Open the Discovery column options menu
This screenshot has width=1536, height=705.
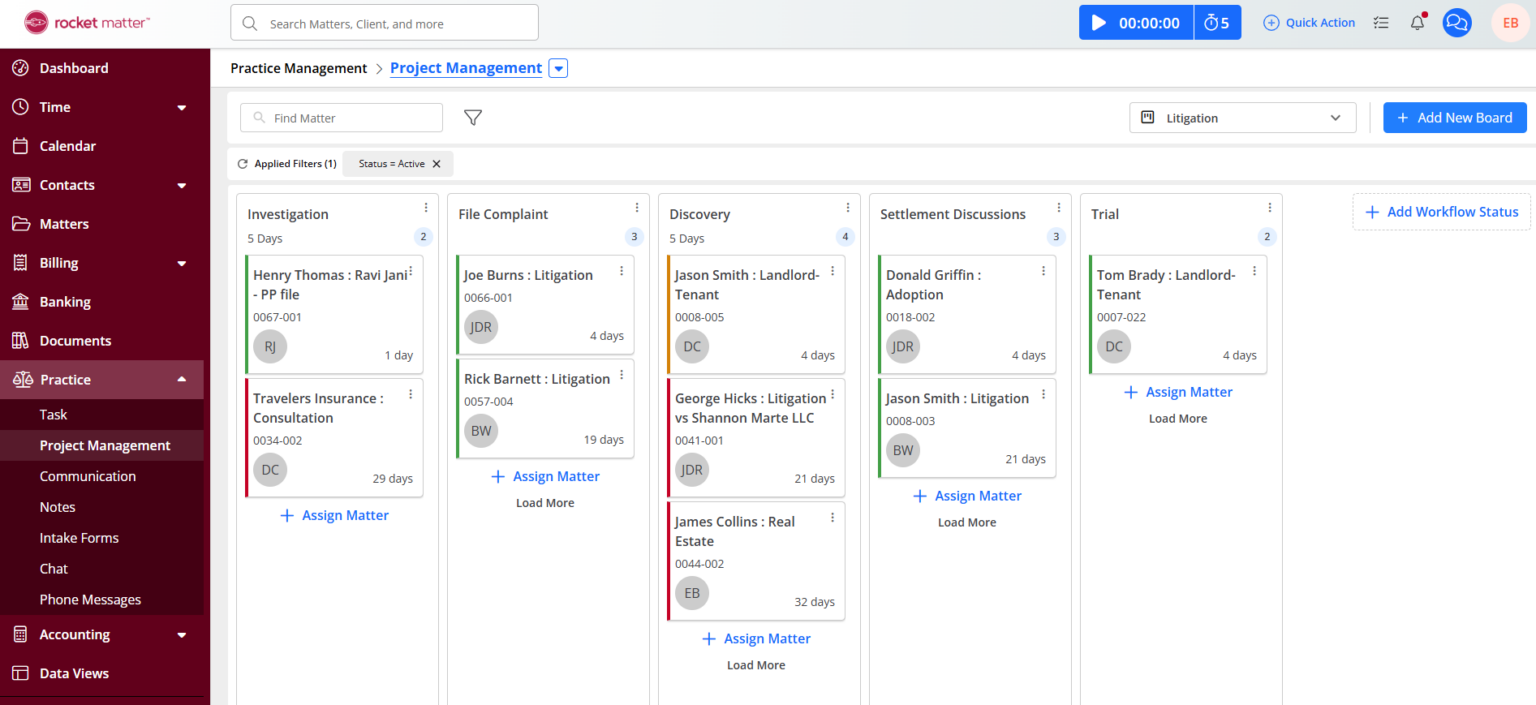pos(848,206)
